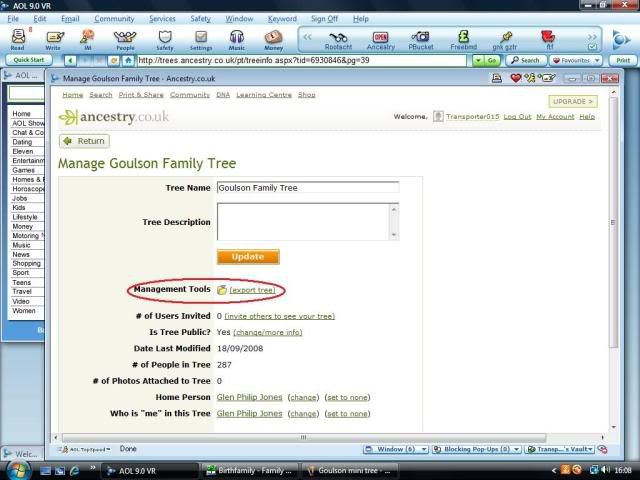Open the Read mail icon
Viewport: 640px width, 480px height.
tap(18, 40)
